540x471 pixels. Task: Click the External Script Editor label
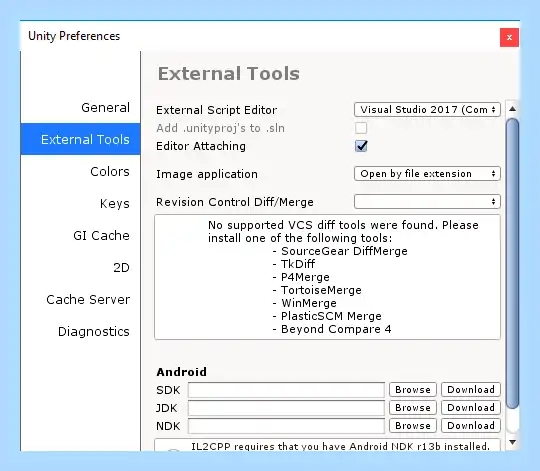pyautogui.click(x=217, y=110)
